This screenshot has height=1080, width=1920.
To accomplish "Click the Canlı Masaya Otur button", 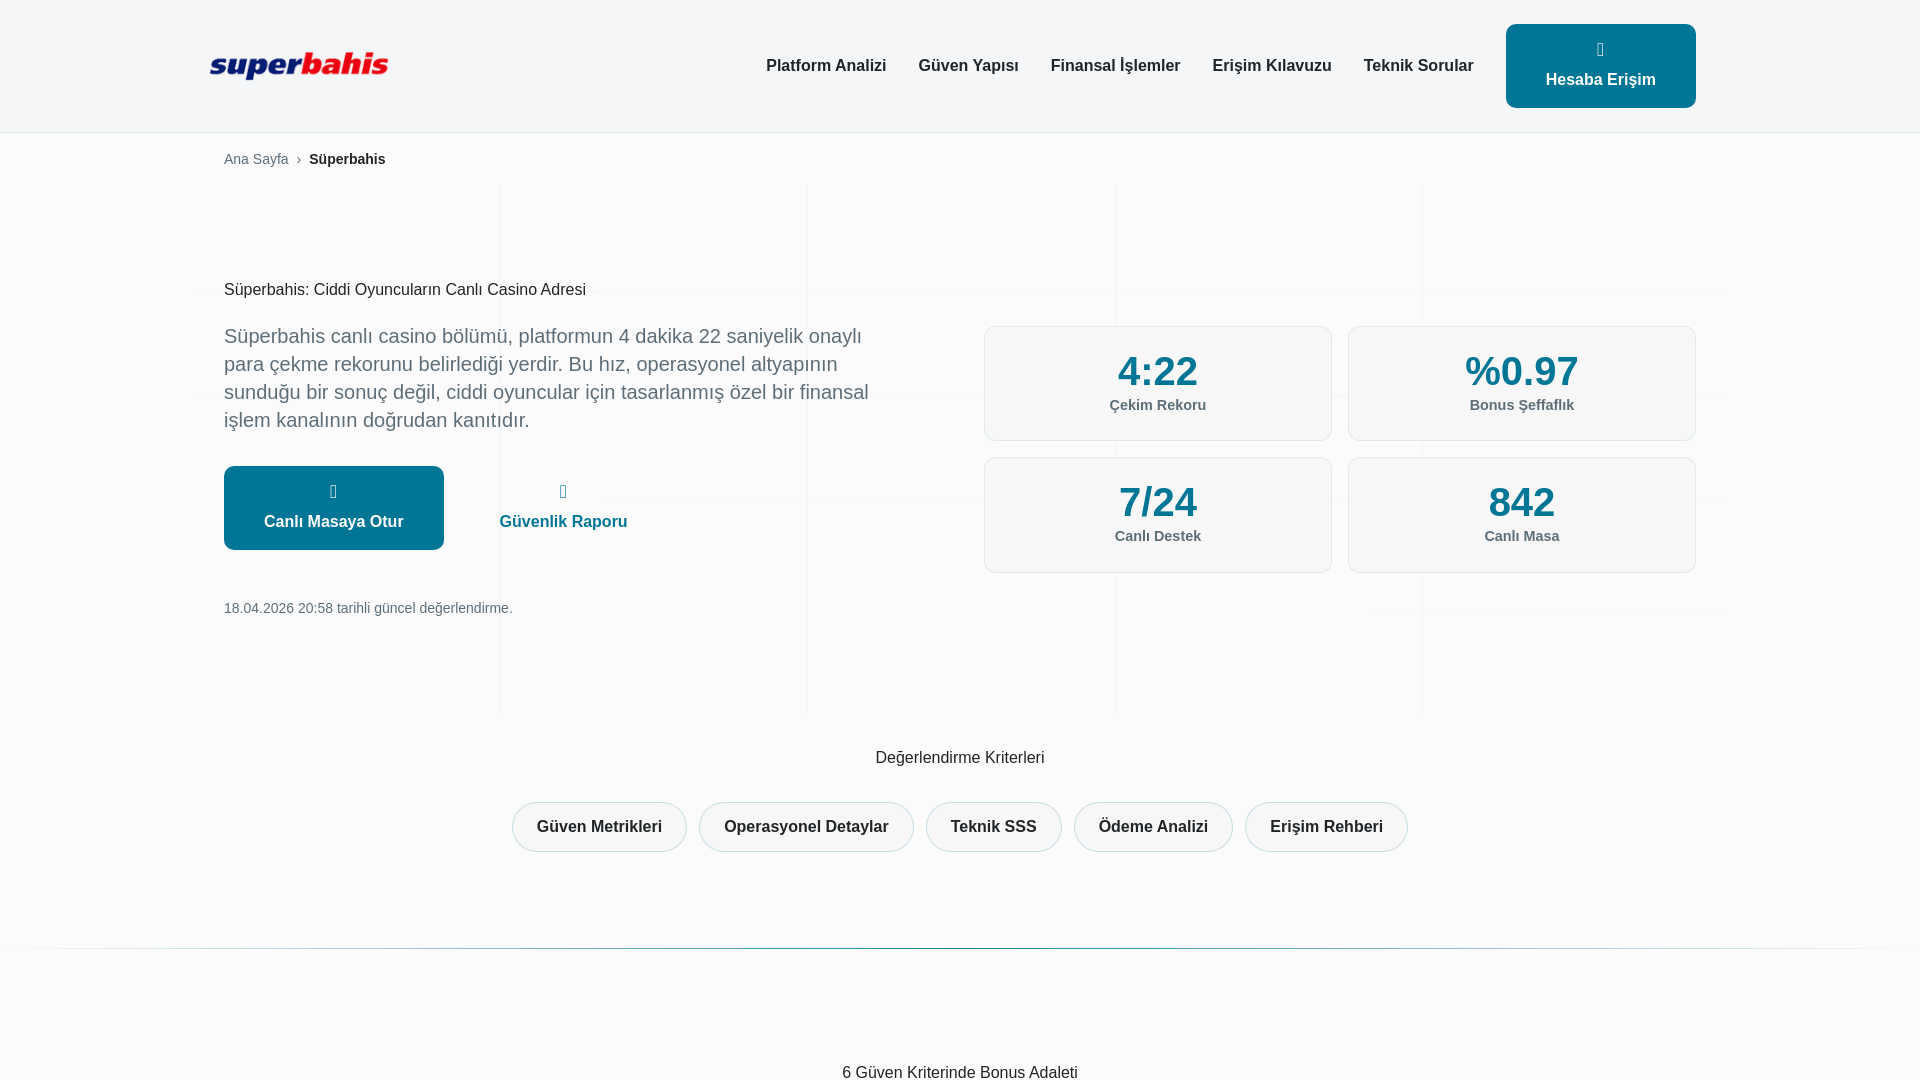I will [333, 508].
